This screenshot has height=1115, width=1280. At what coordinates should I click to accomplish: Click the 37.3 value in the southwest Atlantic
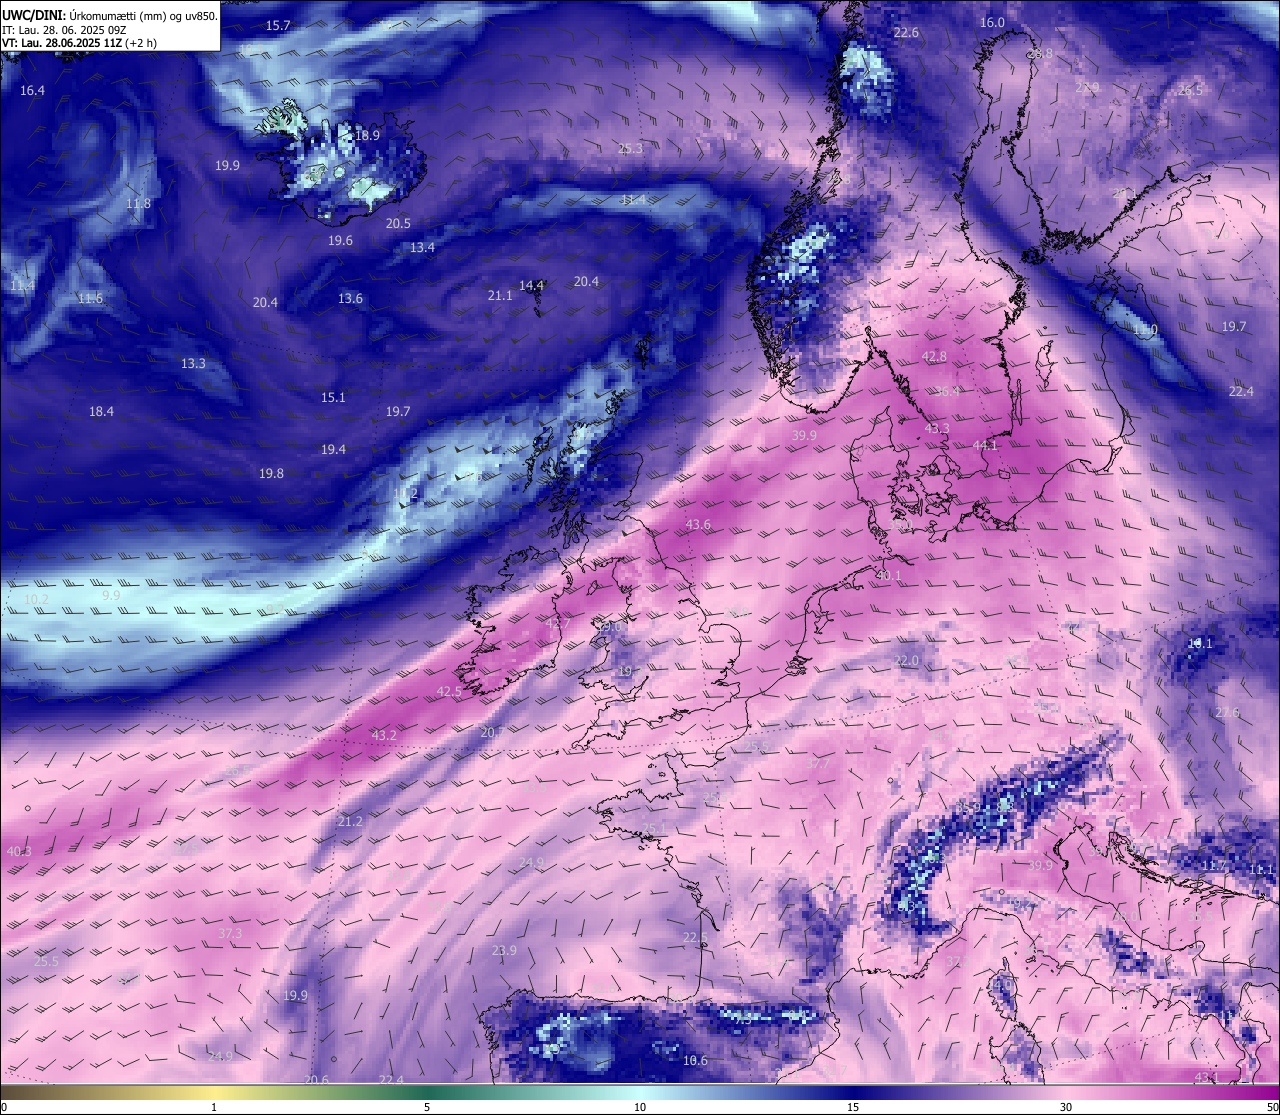pyautogui.click(x=230, y=934)
